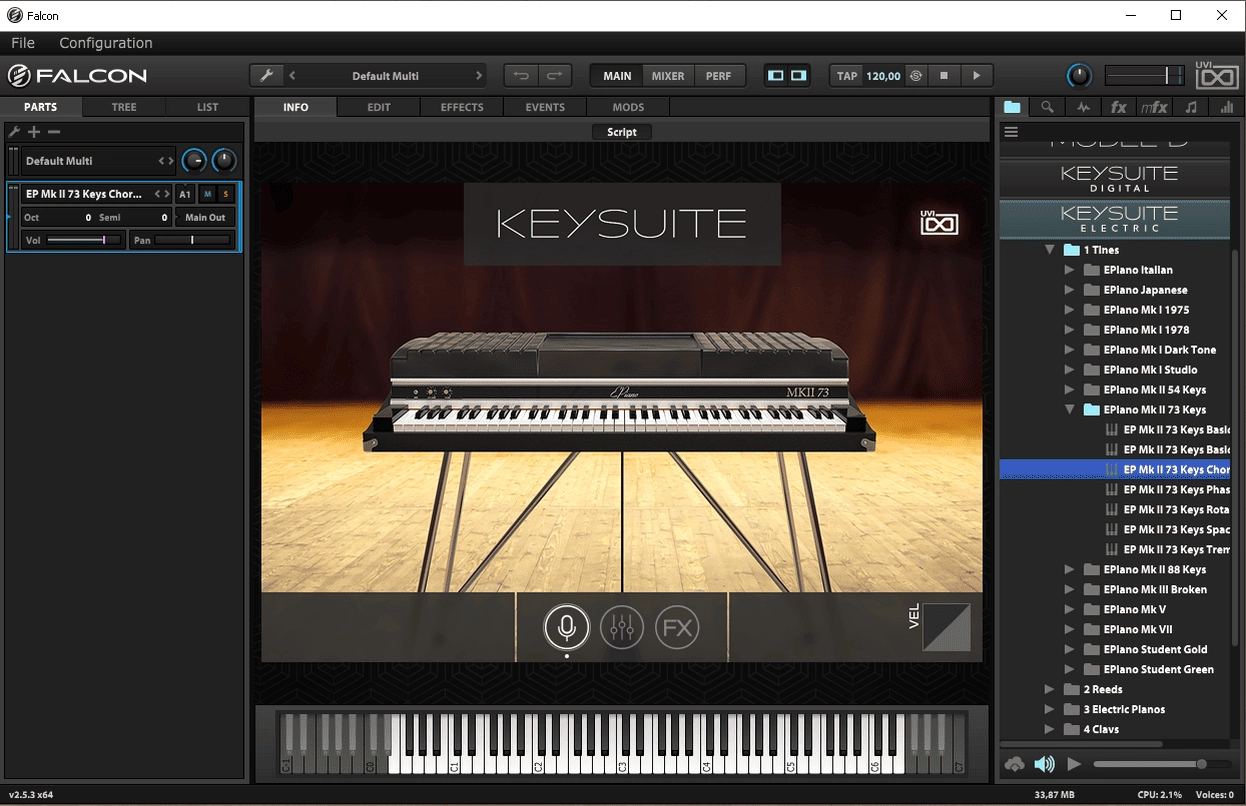Open the music note browser tab
Viewport: 1246px width, 806px height.
pos(1190,107)
